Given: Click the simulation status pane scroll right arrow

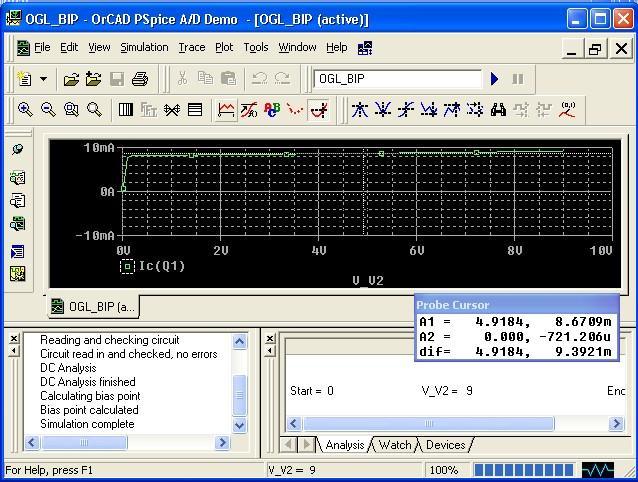Looking at the screenshot, I should [616, 423].
